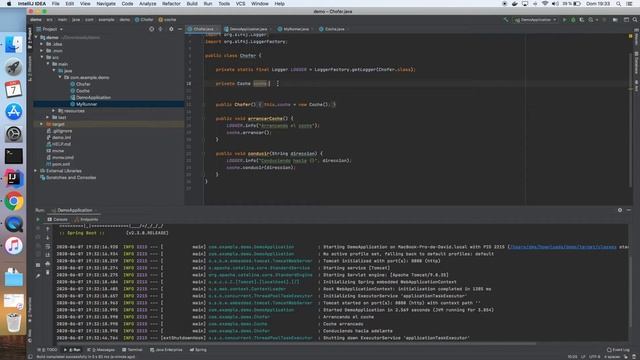
Task: Open Terminal app in the Dock
Action: [13, 156]
